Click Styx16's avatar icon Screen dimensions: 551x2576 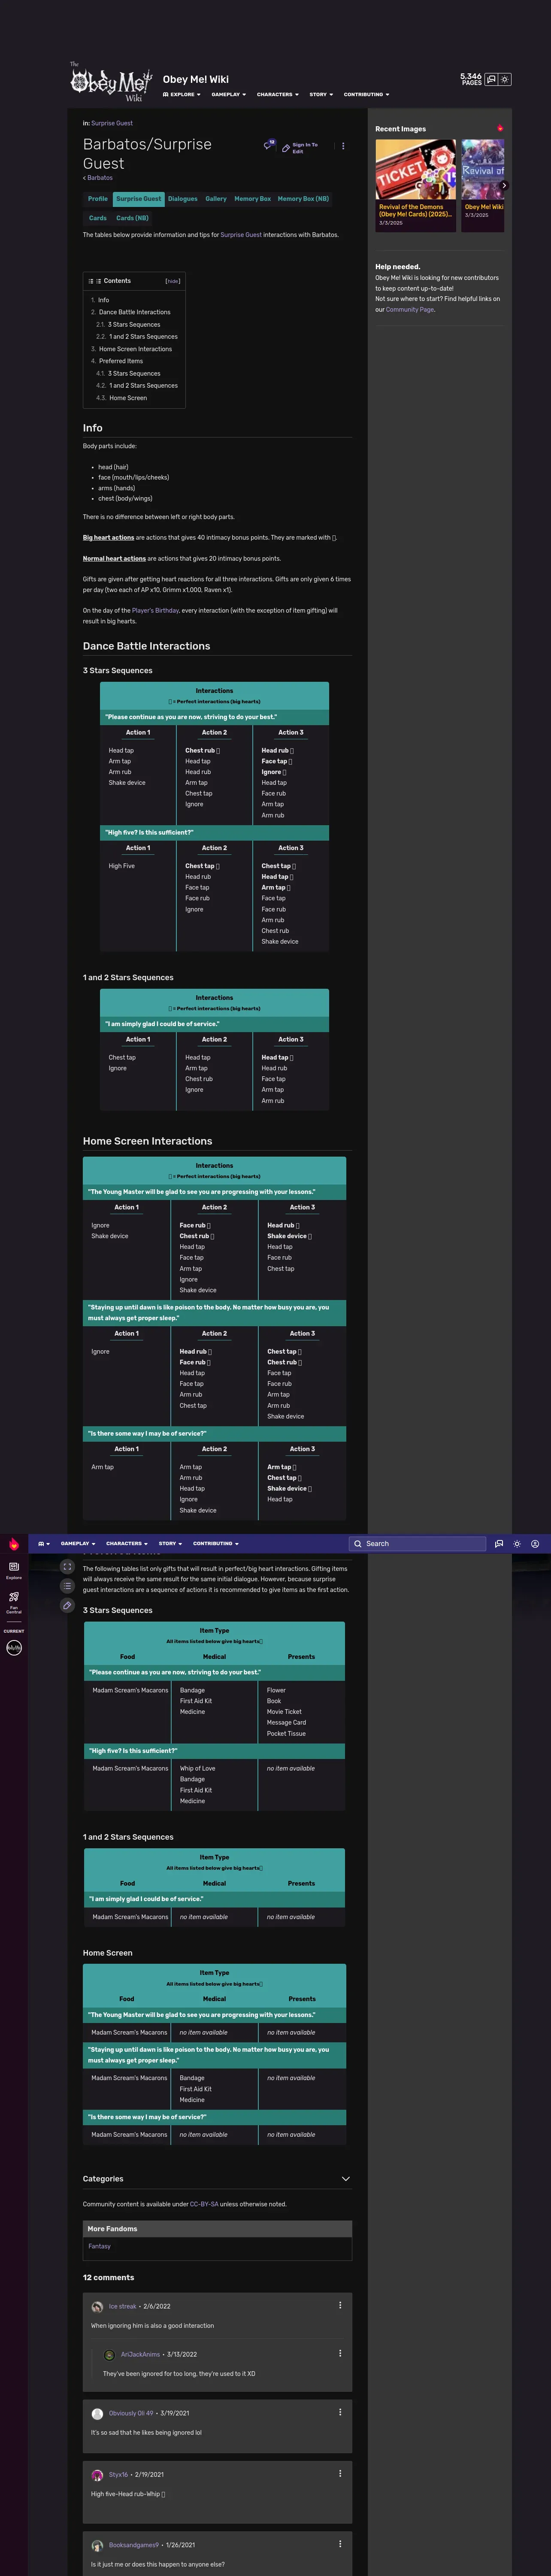click(x=97, y=2475)
